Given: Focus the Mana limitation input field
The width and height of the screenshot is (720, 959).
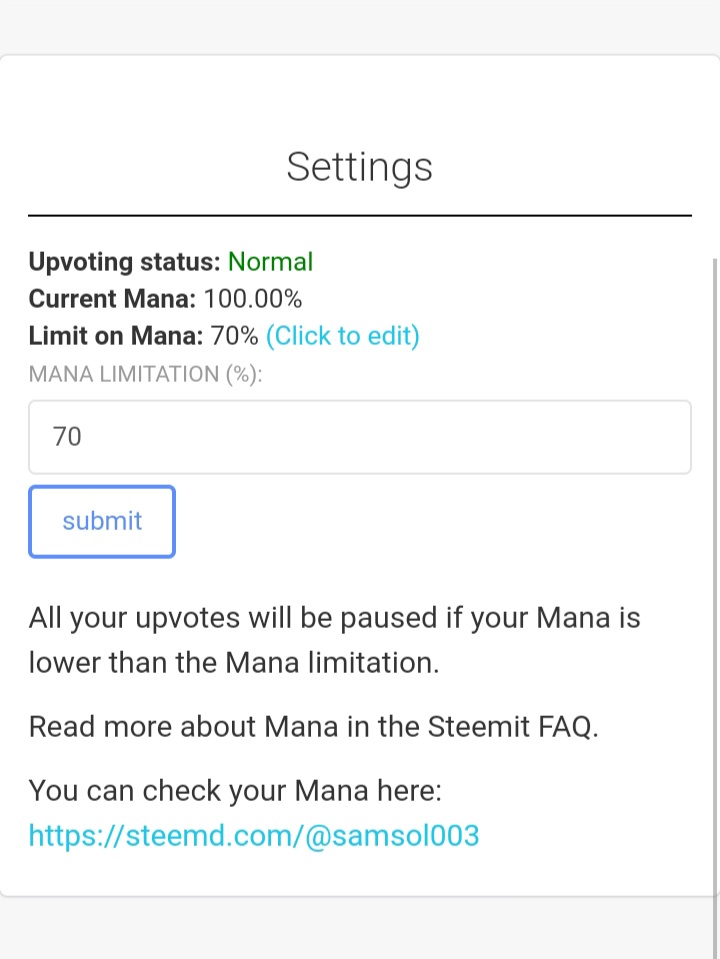Looking at the screenshot, I should (x=359, y=437).
